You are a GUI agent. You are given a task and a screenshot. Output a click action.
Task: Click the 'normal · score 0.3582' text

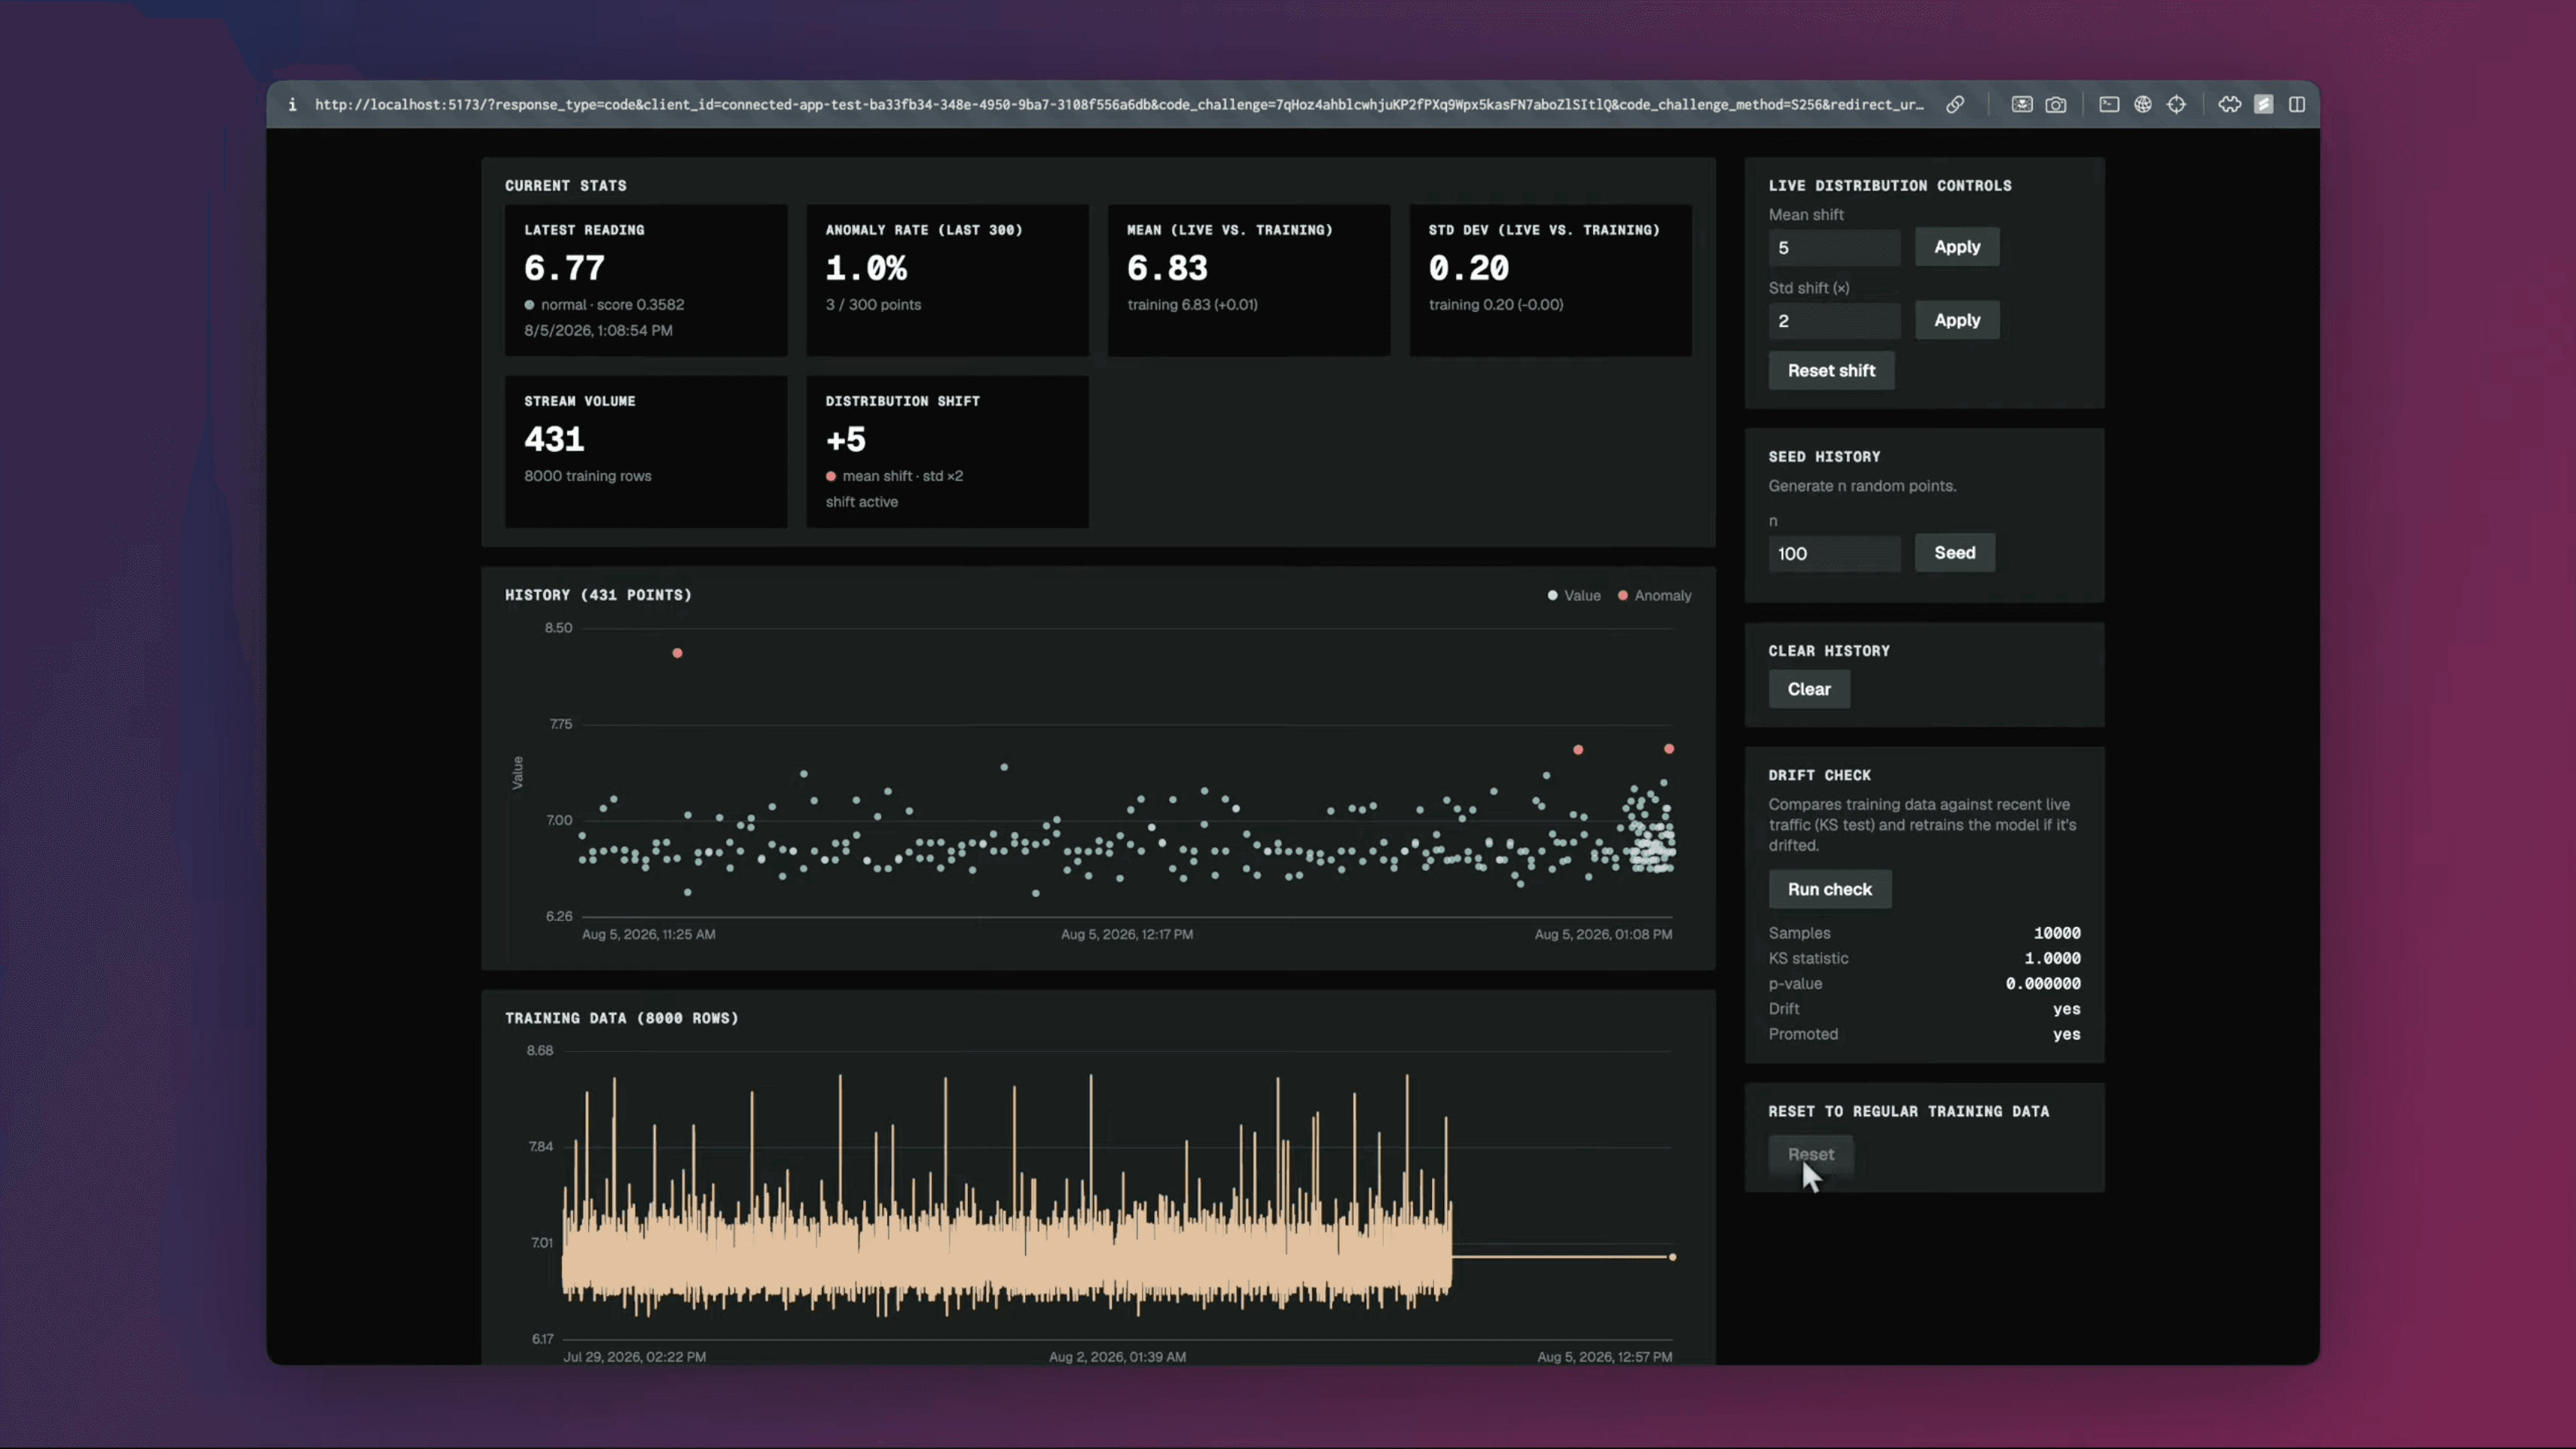[x=612, y=304]
